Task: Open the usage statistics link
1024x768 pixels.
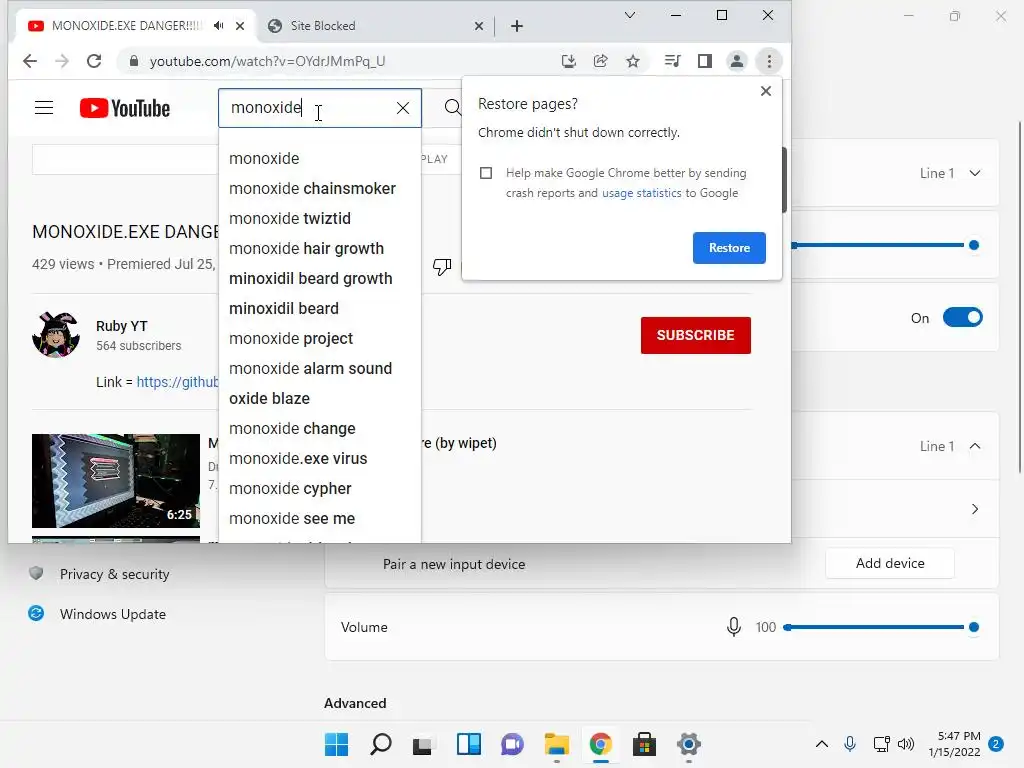Action: pyautogui.click(x=641, y=193)
